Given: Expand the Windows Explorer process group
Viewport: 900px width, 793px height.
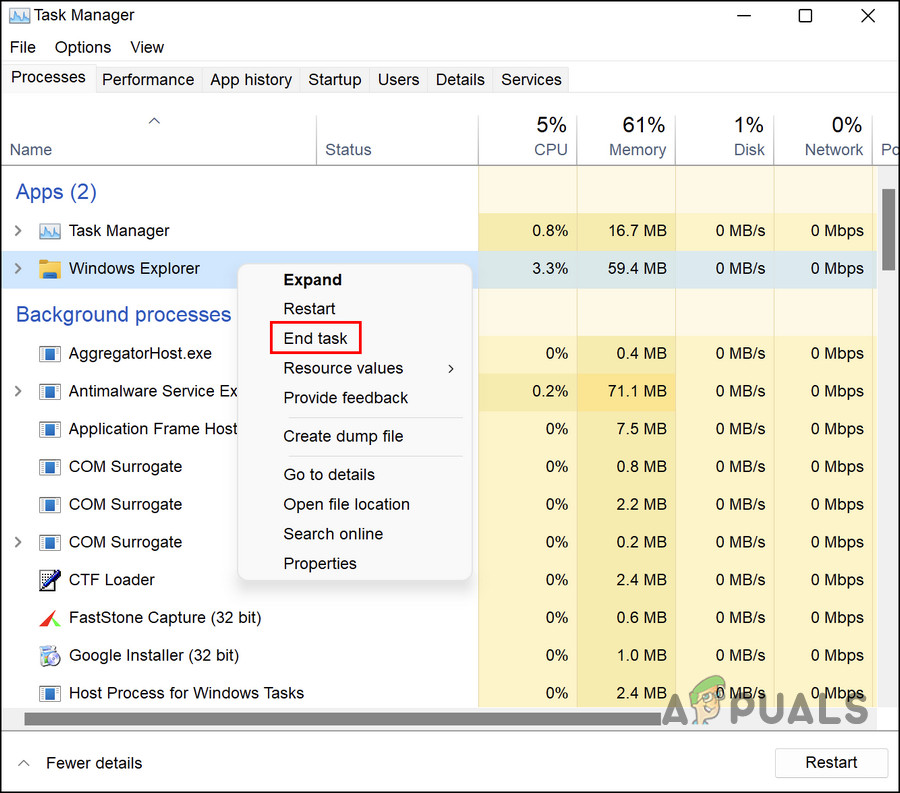Looking at the screenshot, I should point(18,269).
